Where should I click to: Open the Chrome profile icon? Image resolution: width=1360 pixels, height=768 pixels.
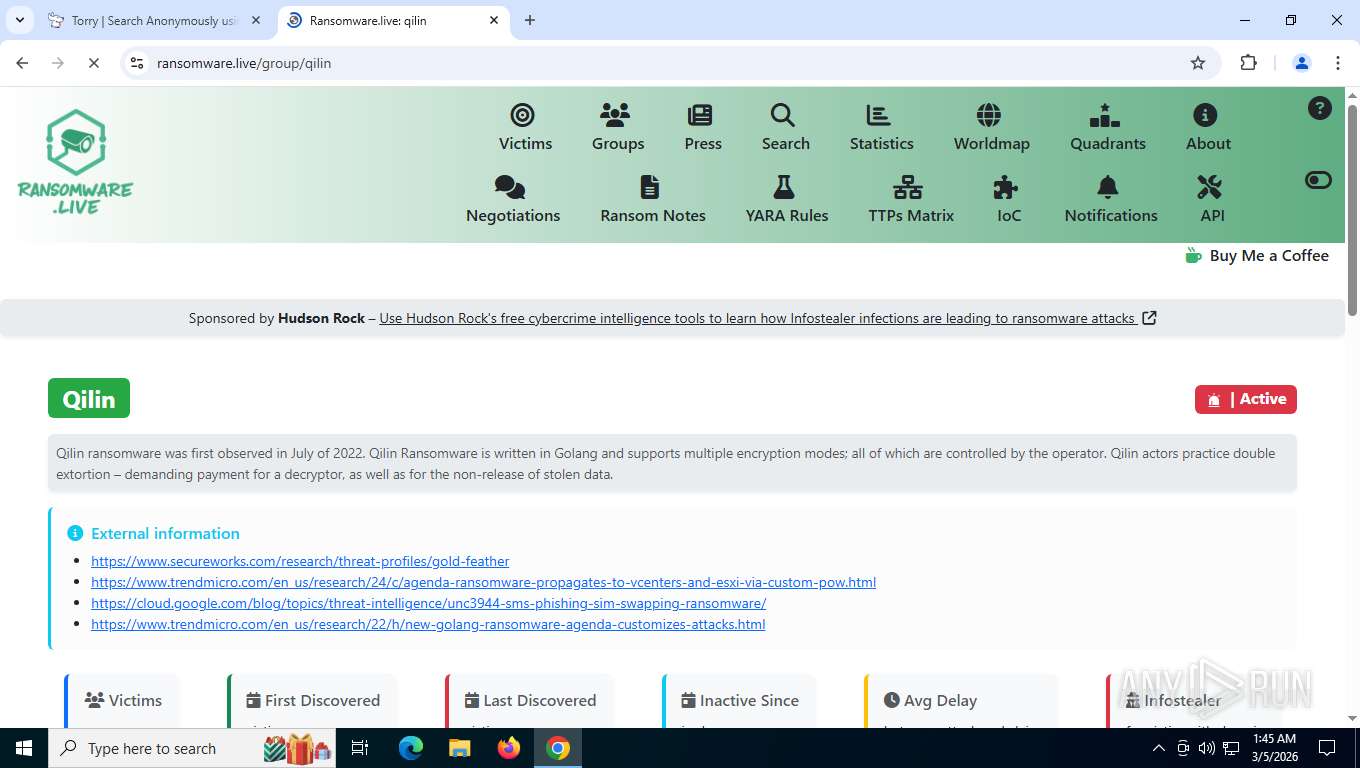1302,63
